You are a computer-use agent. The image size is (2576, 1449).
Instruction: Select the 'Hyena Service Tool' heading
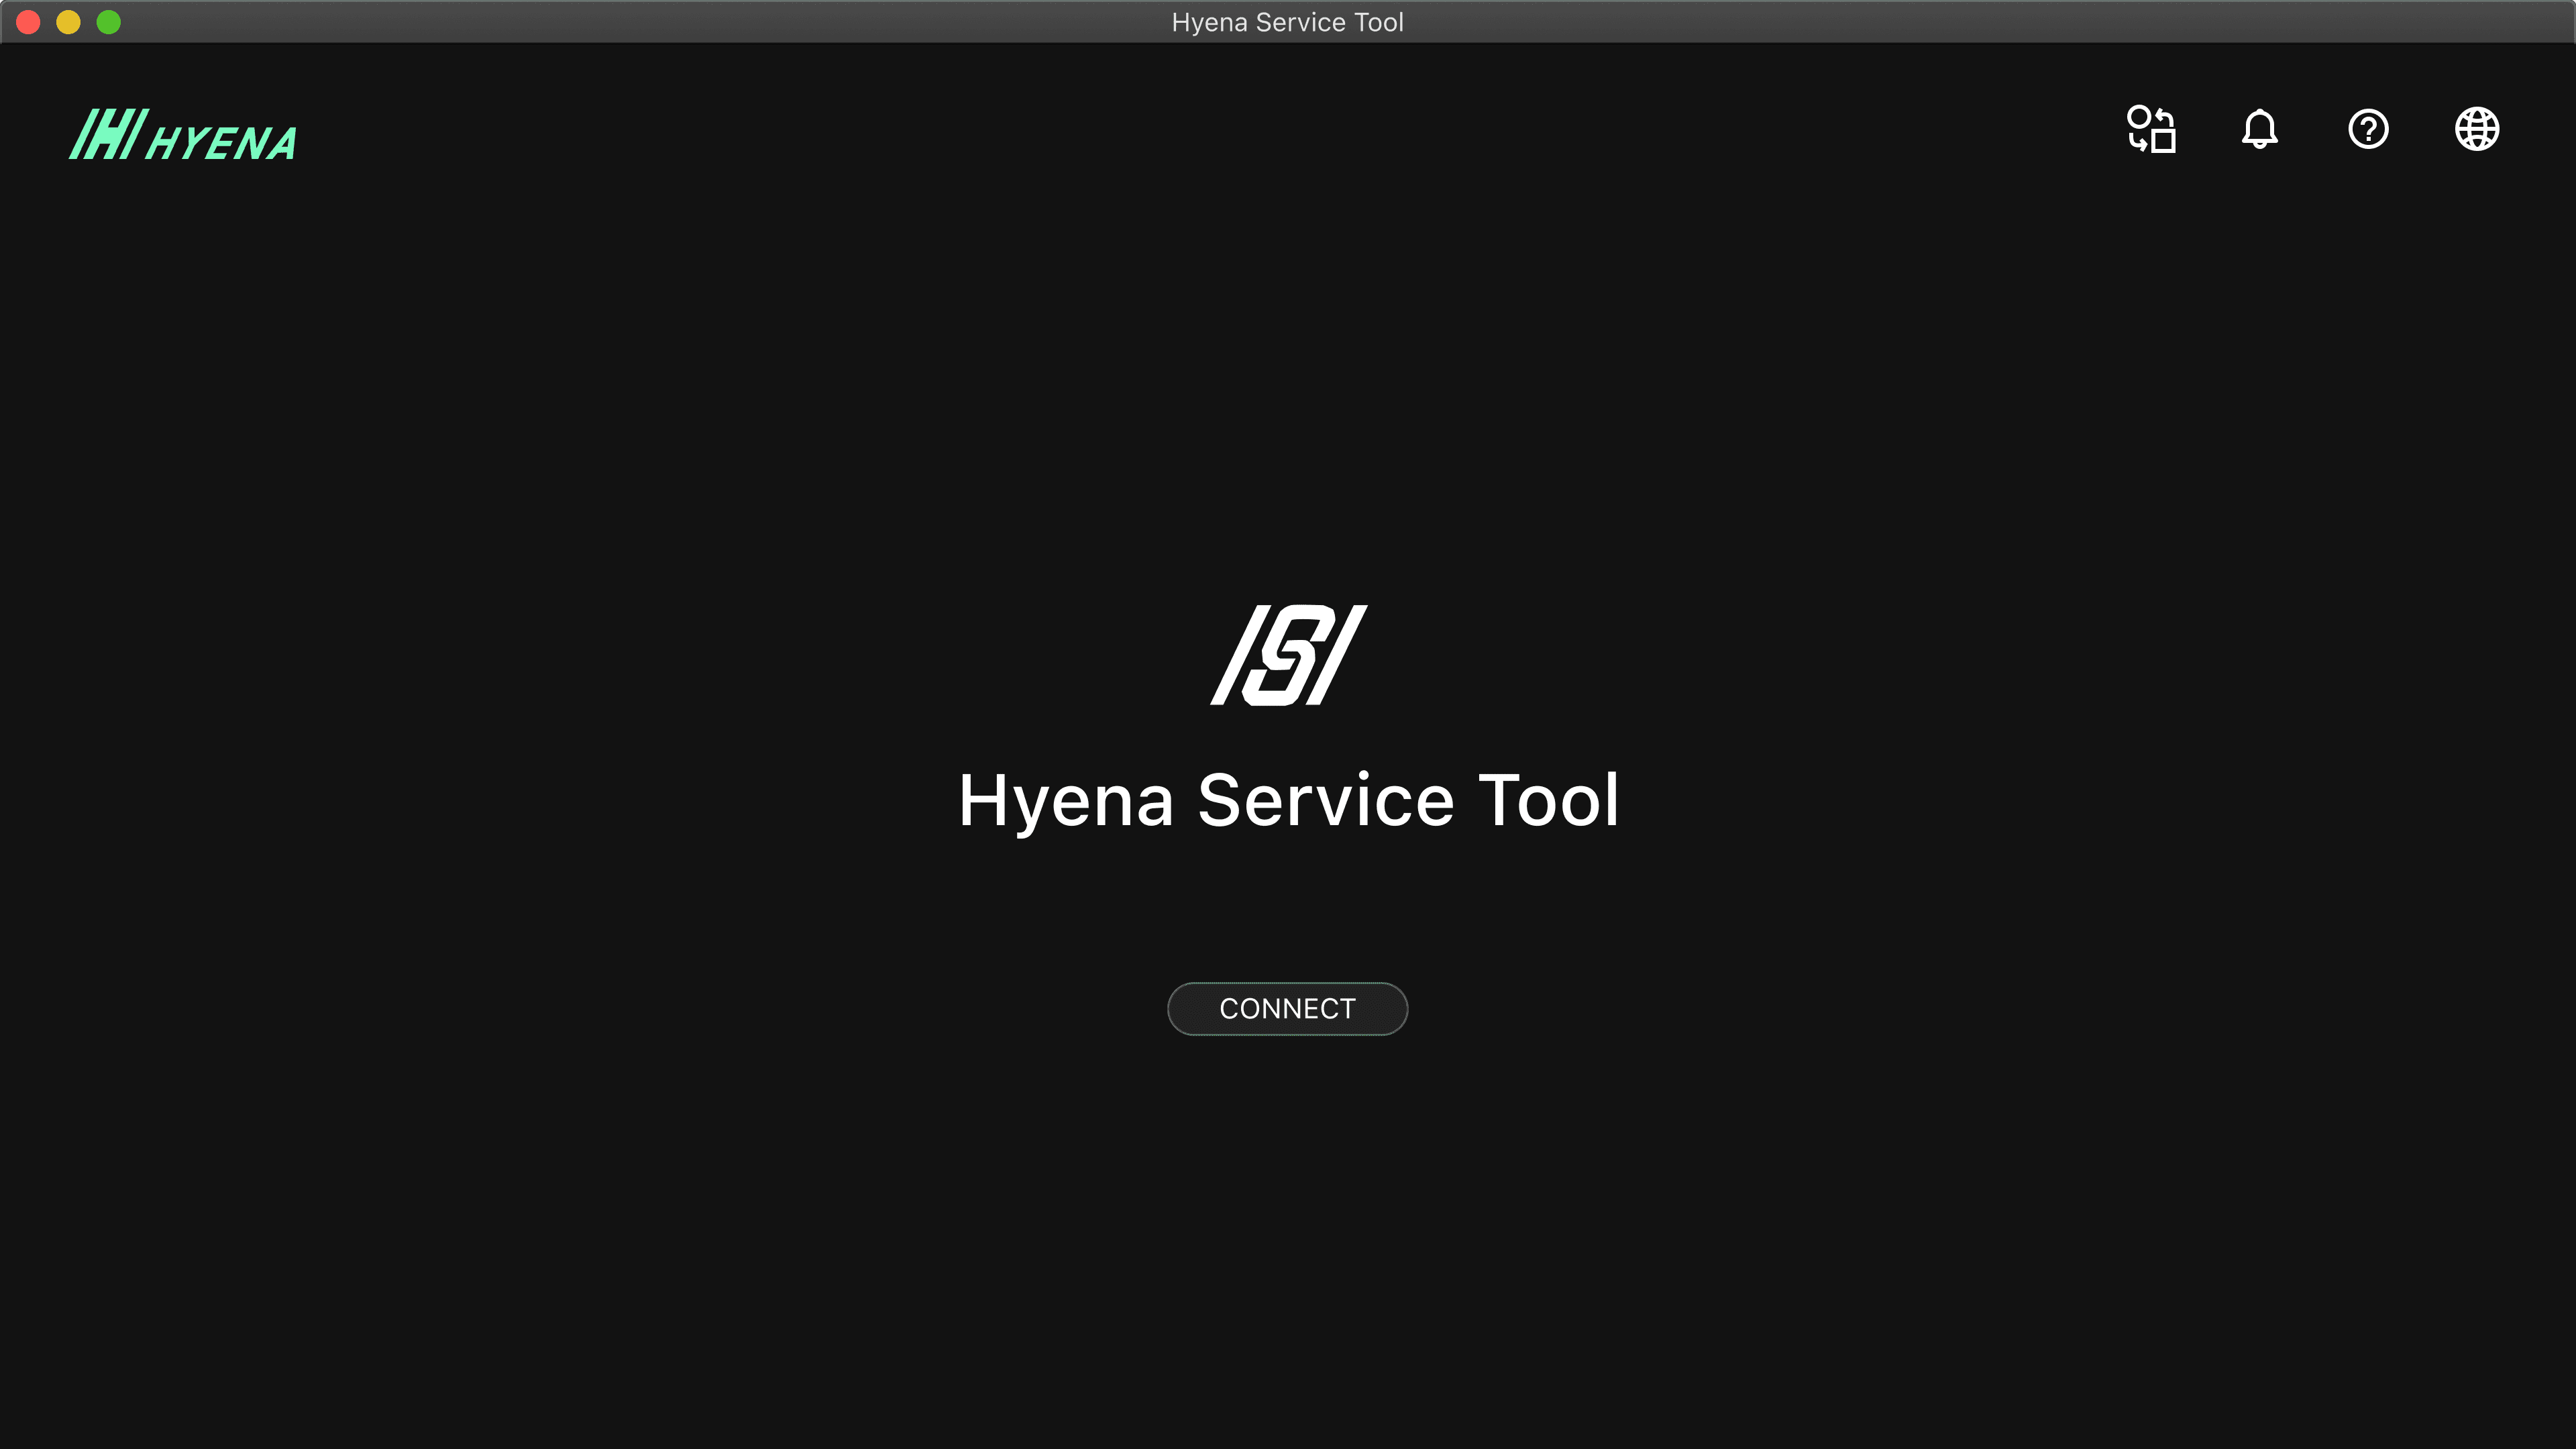[x=1288, y=799]
